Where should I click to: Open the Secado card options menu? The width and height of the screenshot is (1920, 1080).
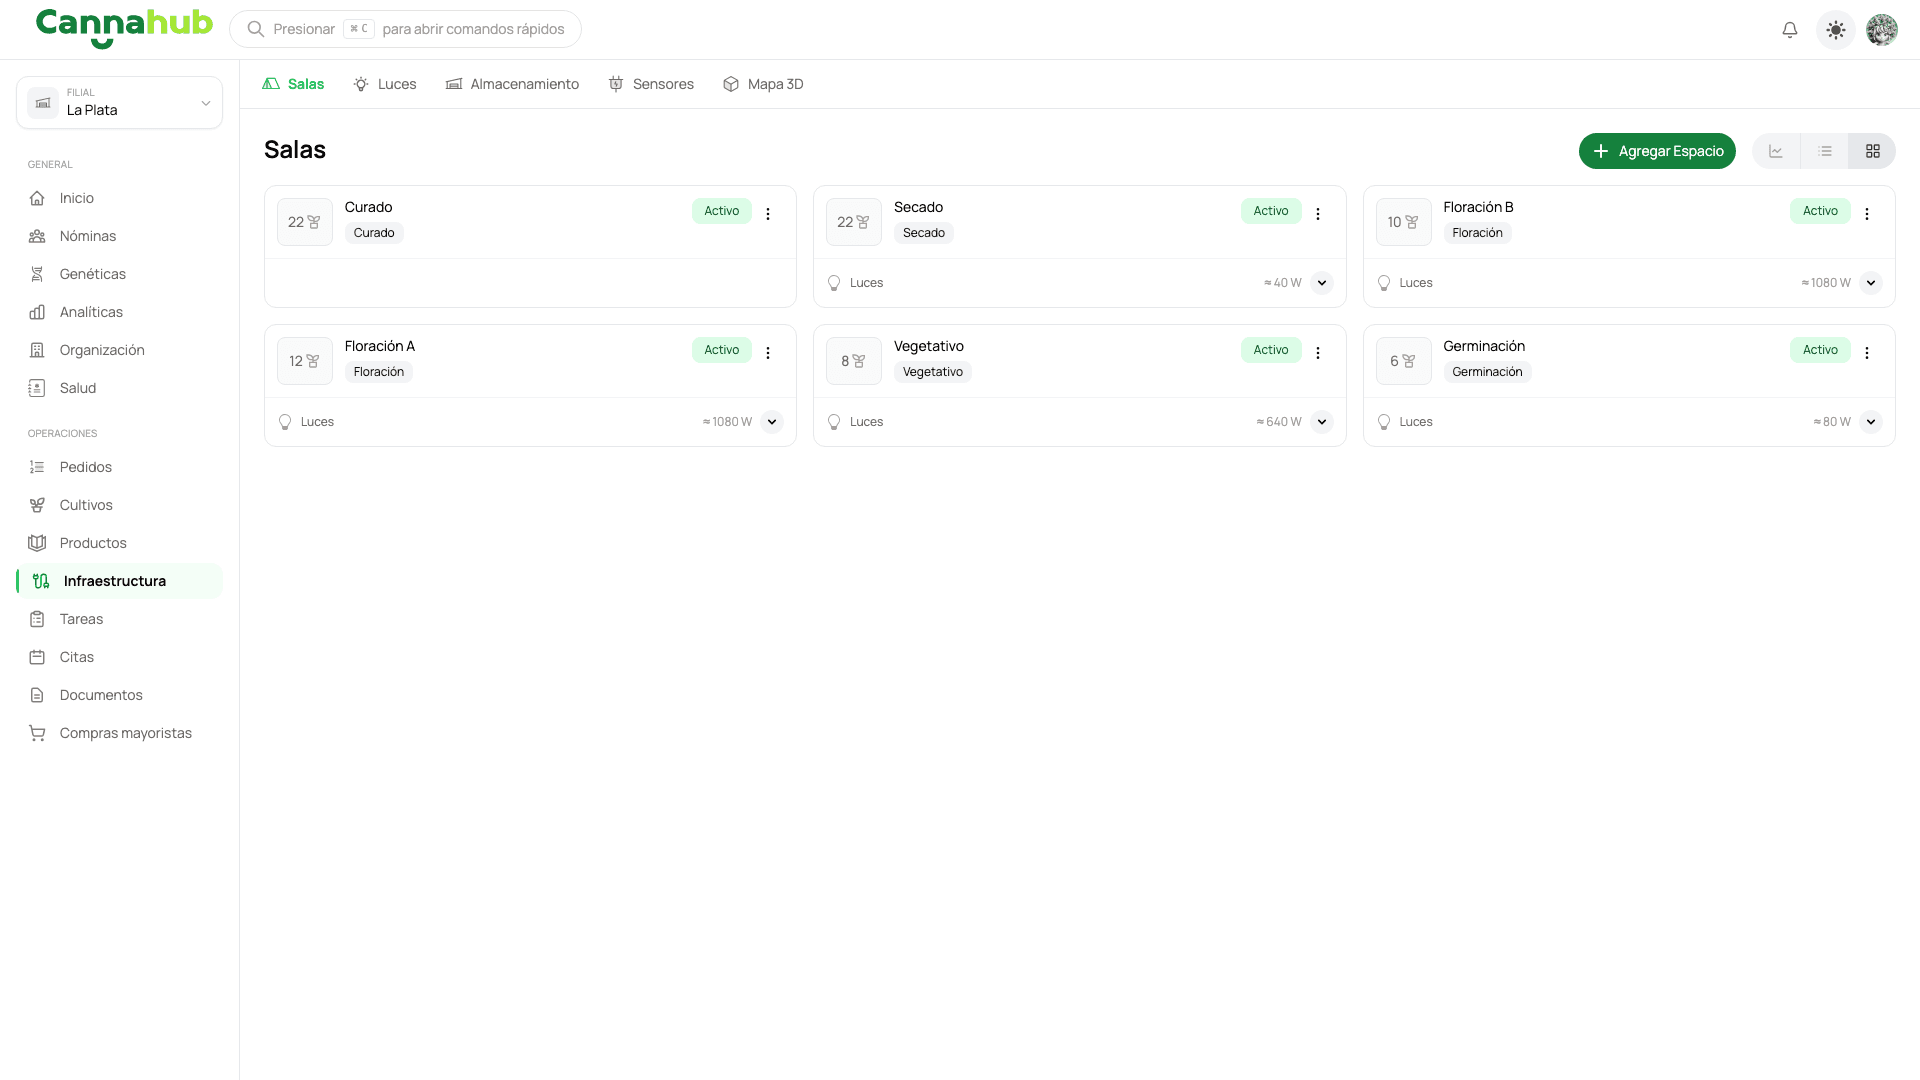point(1318,214)
